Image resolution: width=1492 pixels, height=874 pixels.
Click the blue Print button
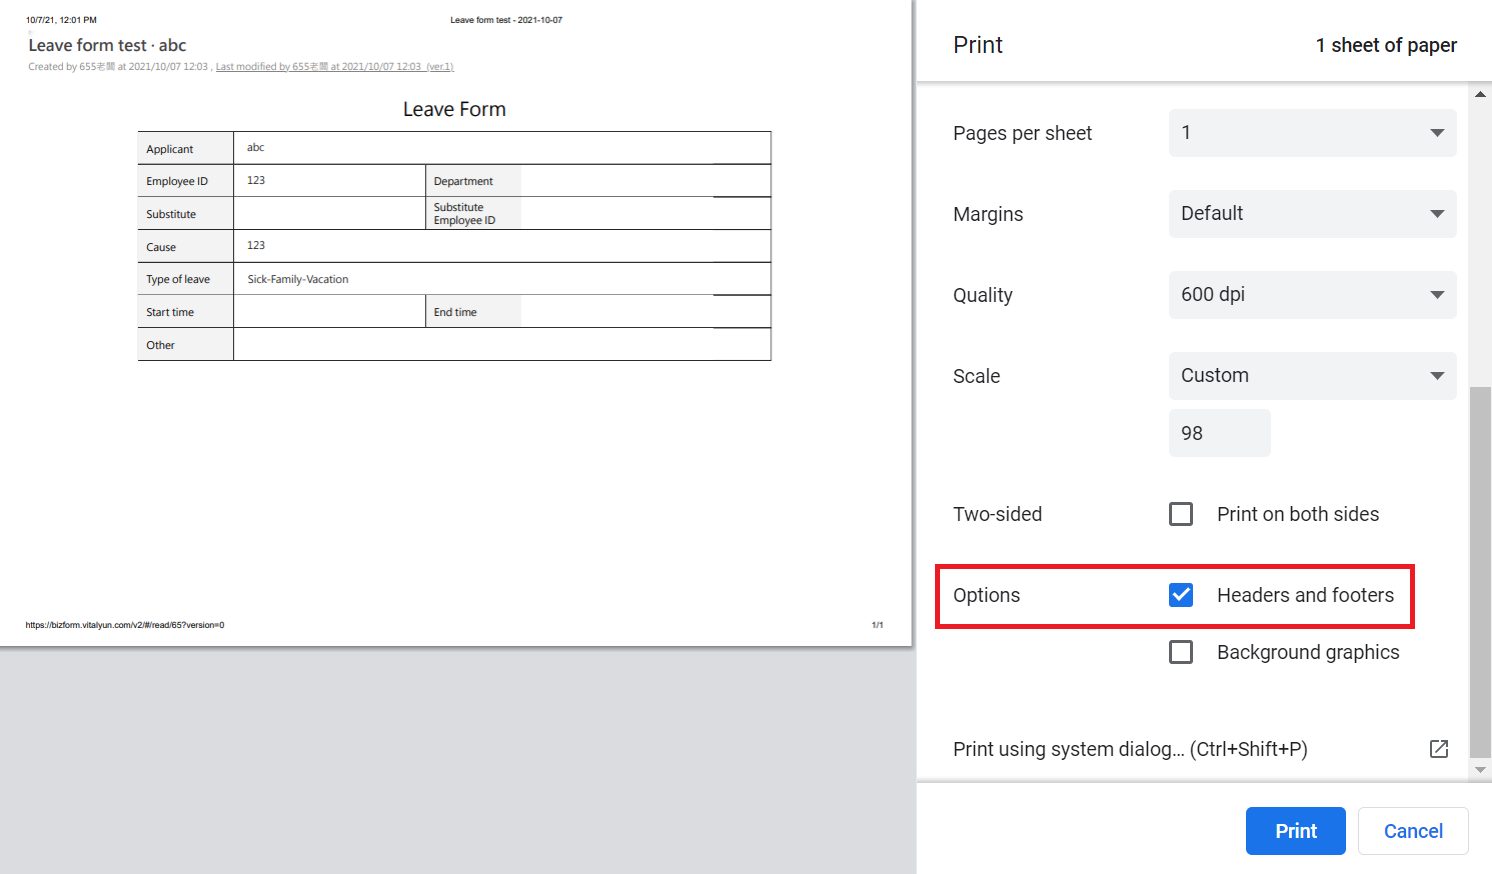point(1295,831)
